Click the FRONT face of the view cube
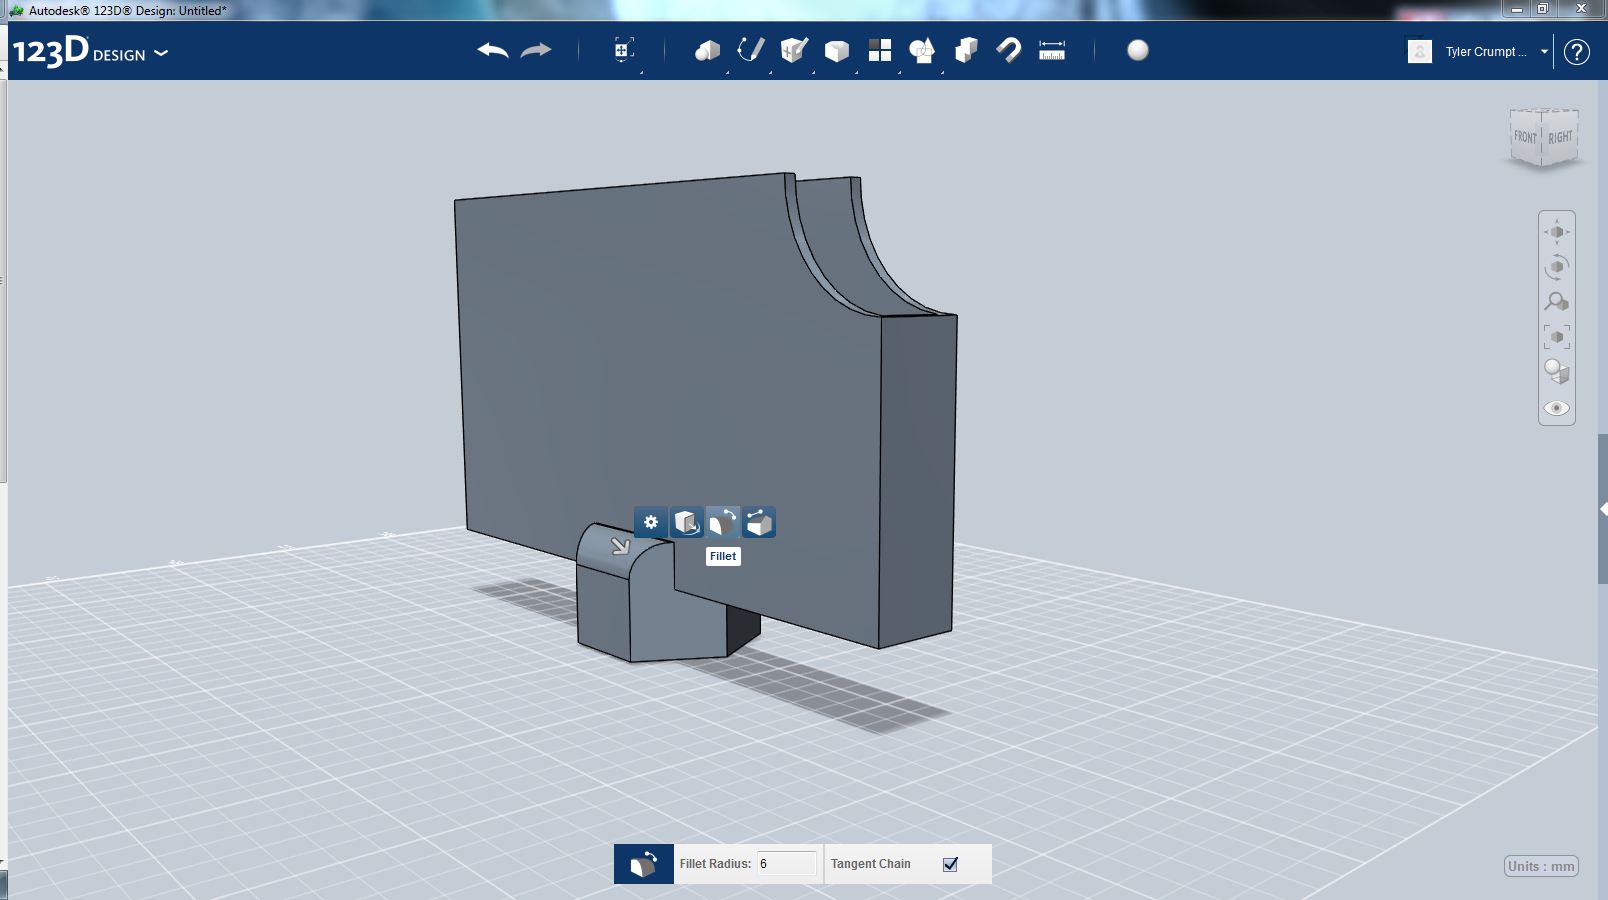1608x900 pixels. pos(1525,137)
